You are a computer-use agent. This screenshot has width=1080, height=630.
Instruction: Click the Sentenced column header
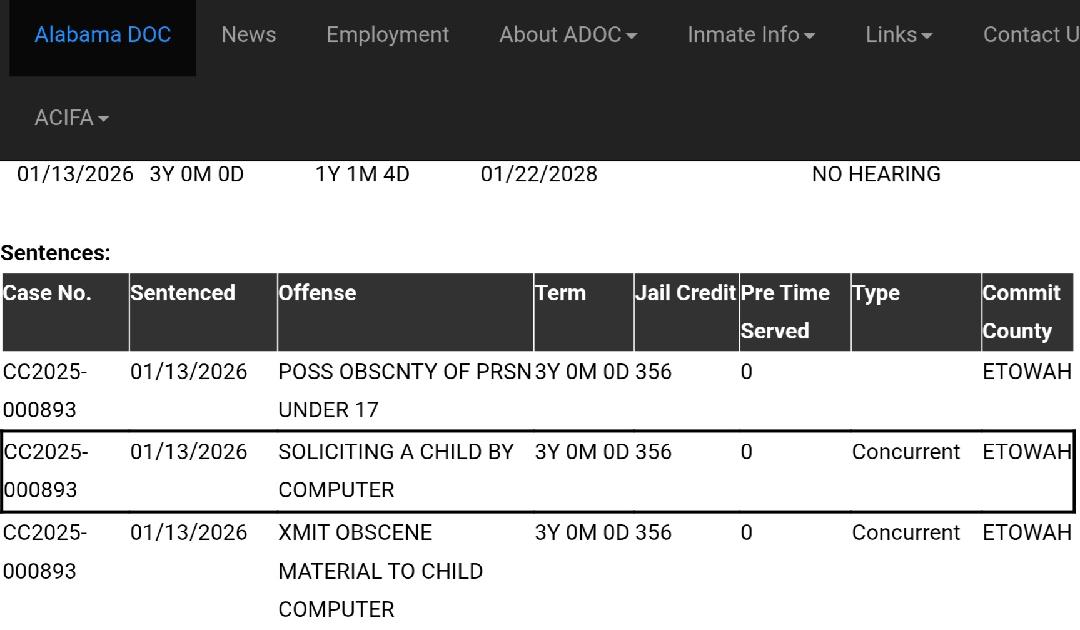[x=183, y=293]
